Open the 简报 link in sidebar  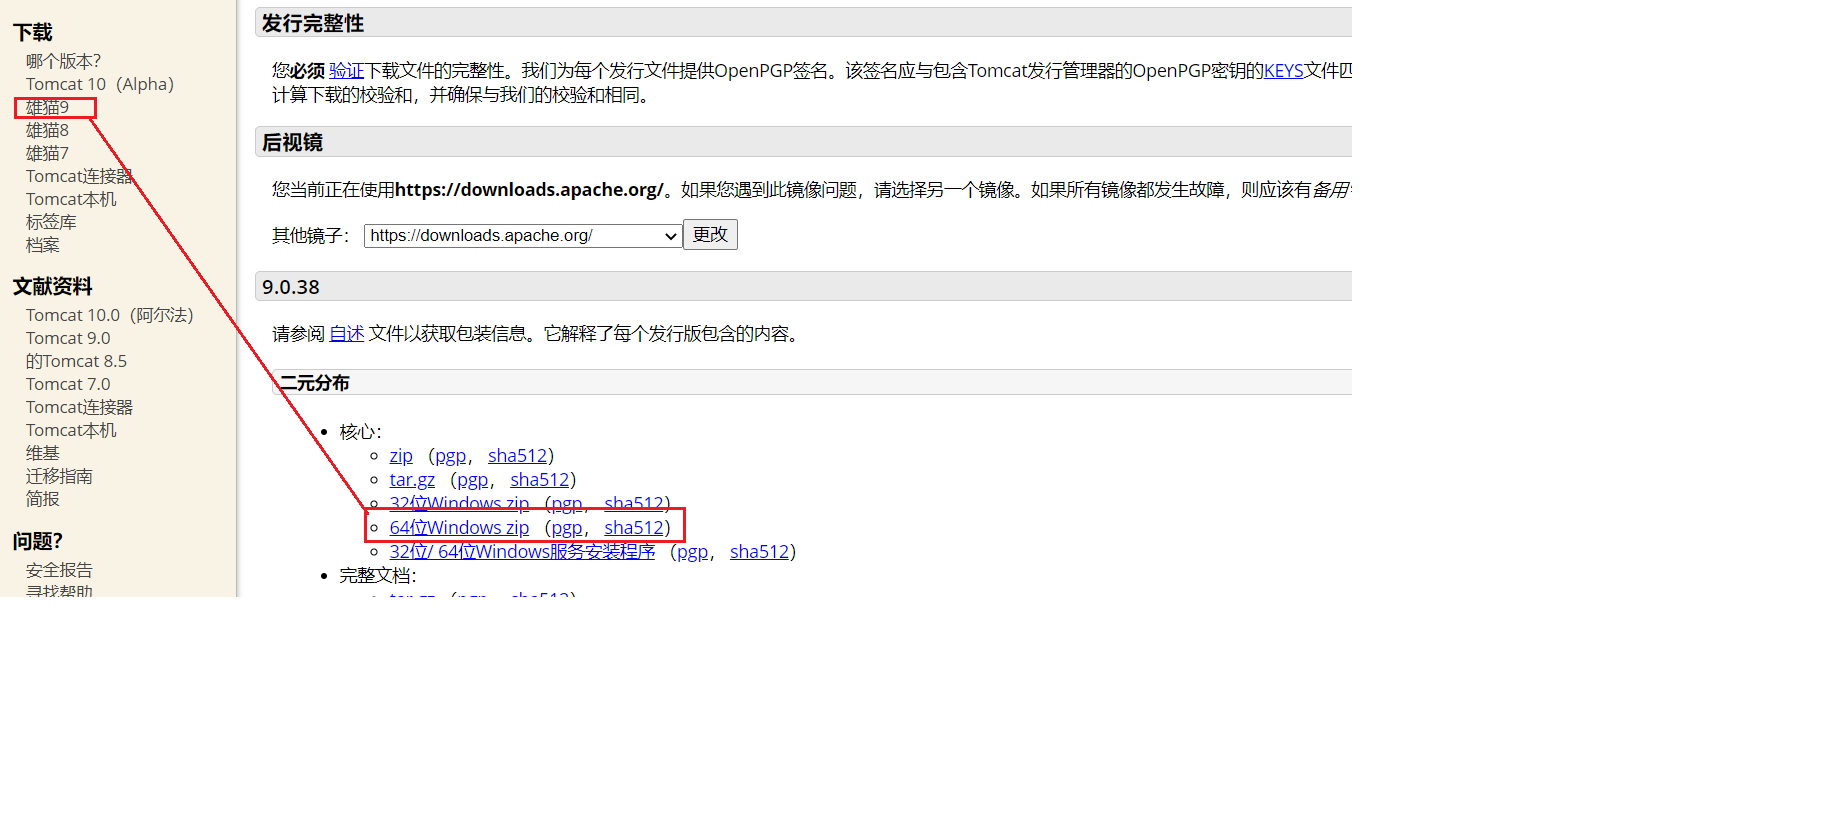tap(43, 498)
